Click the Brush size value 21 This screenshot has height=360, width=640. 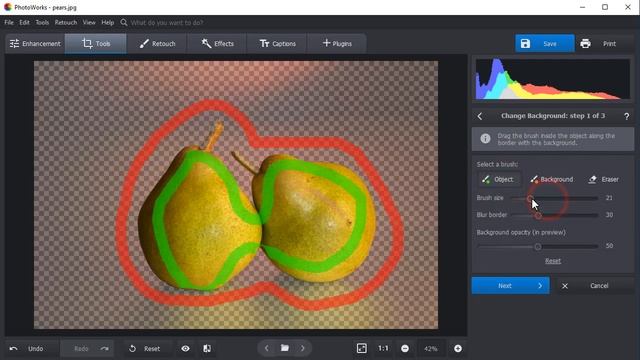[x=609, y=198]
